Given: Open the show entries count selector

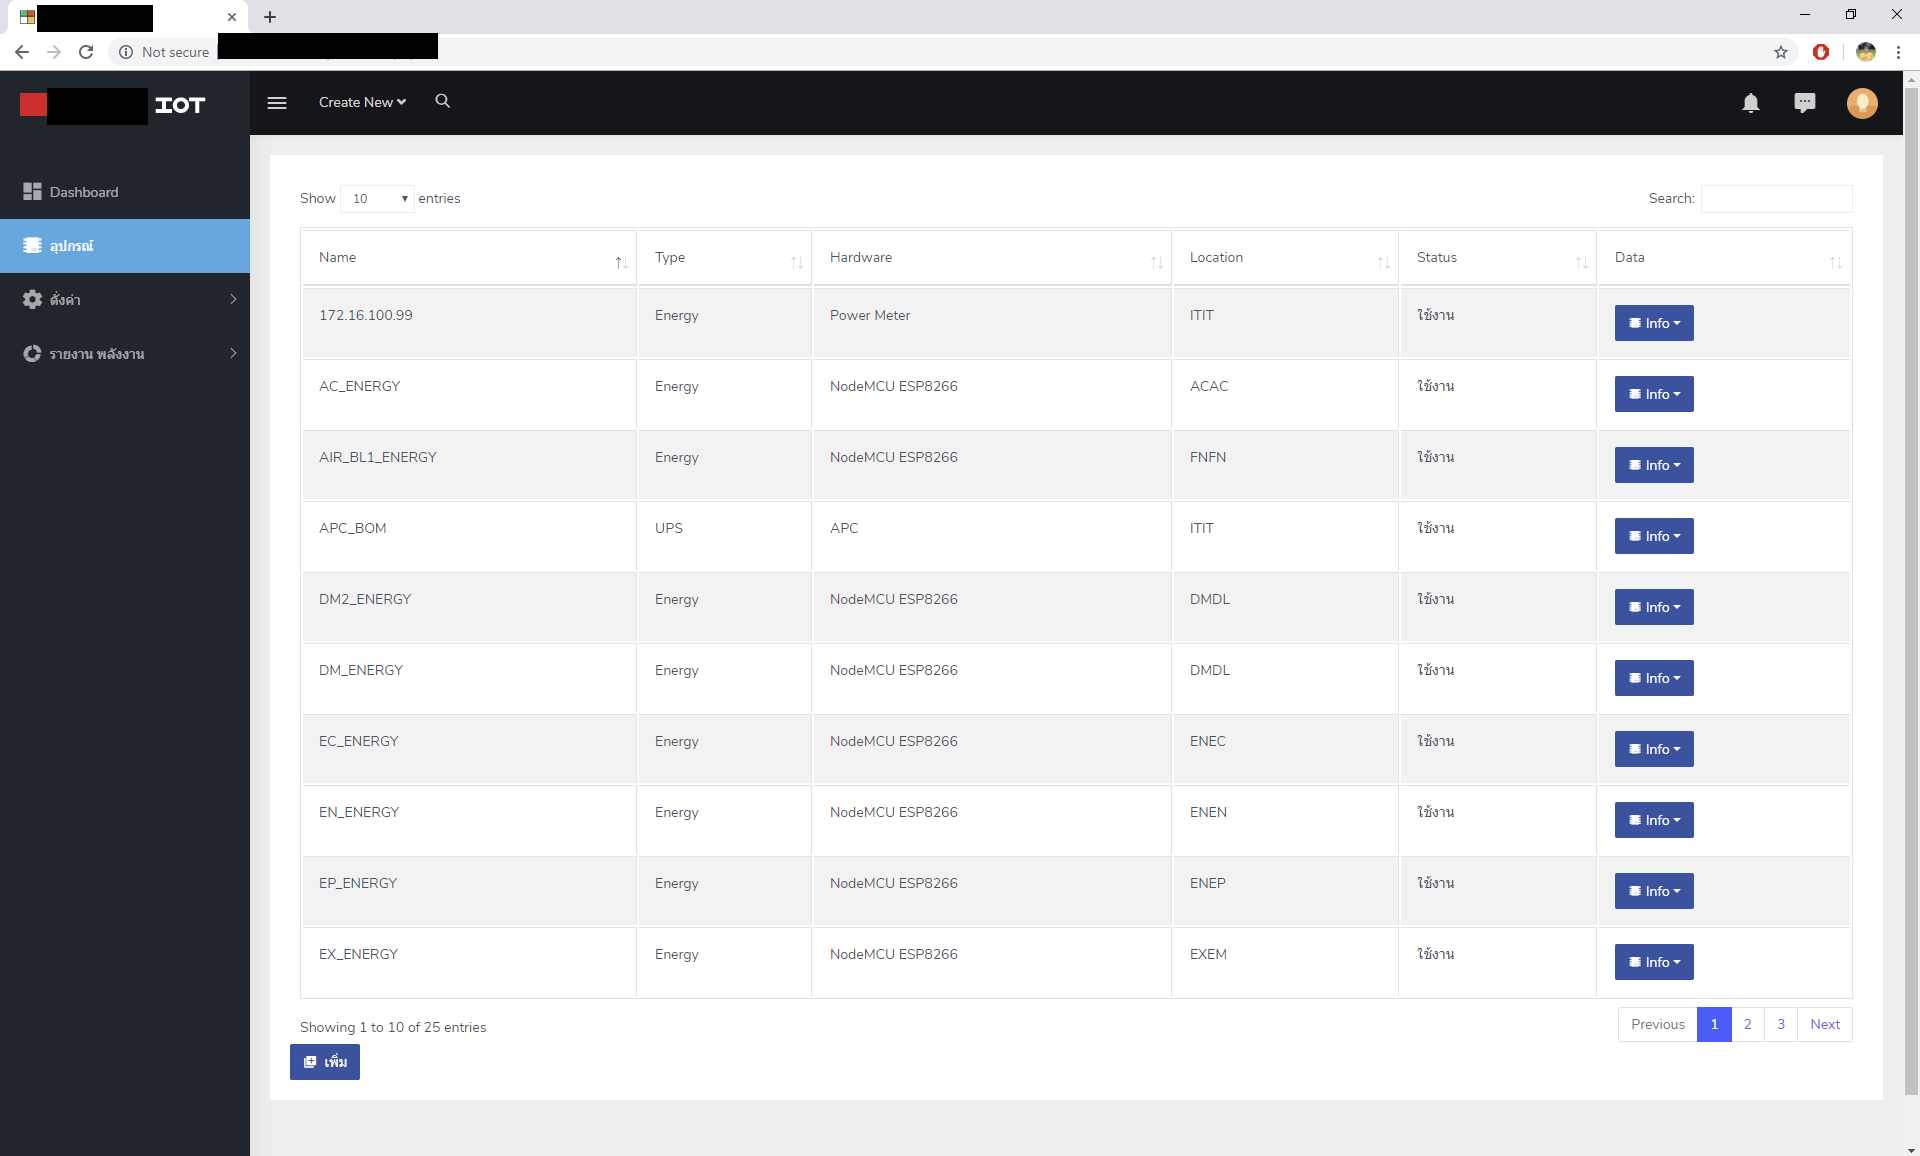Looking at the screenshot, I should click(378, 198).
